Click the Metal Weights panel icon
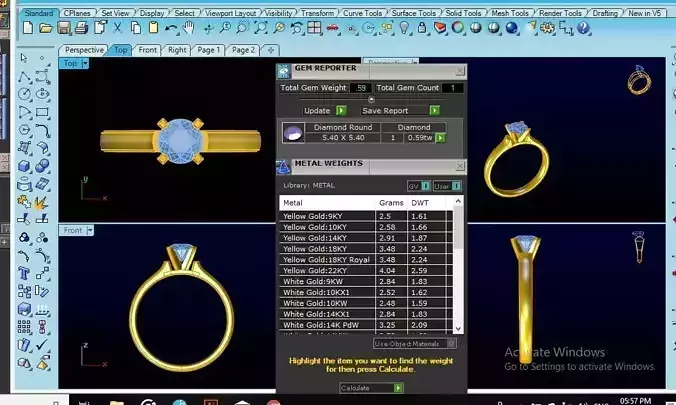This screenshot has height=405, width=676. tap(284, 167)
